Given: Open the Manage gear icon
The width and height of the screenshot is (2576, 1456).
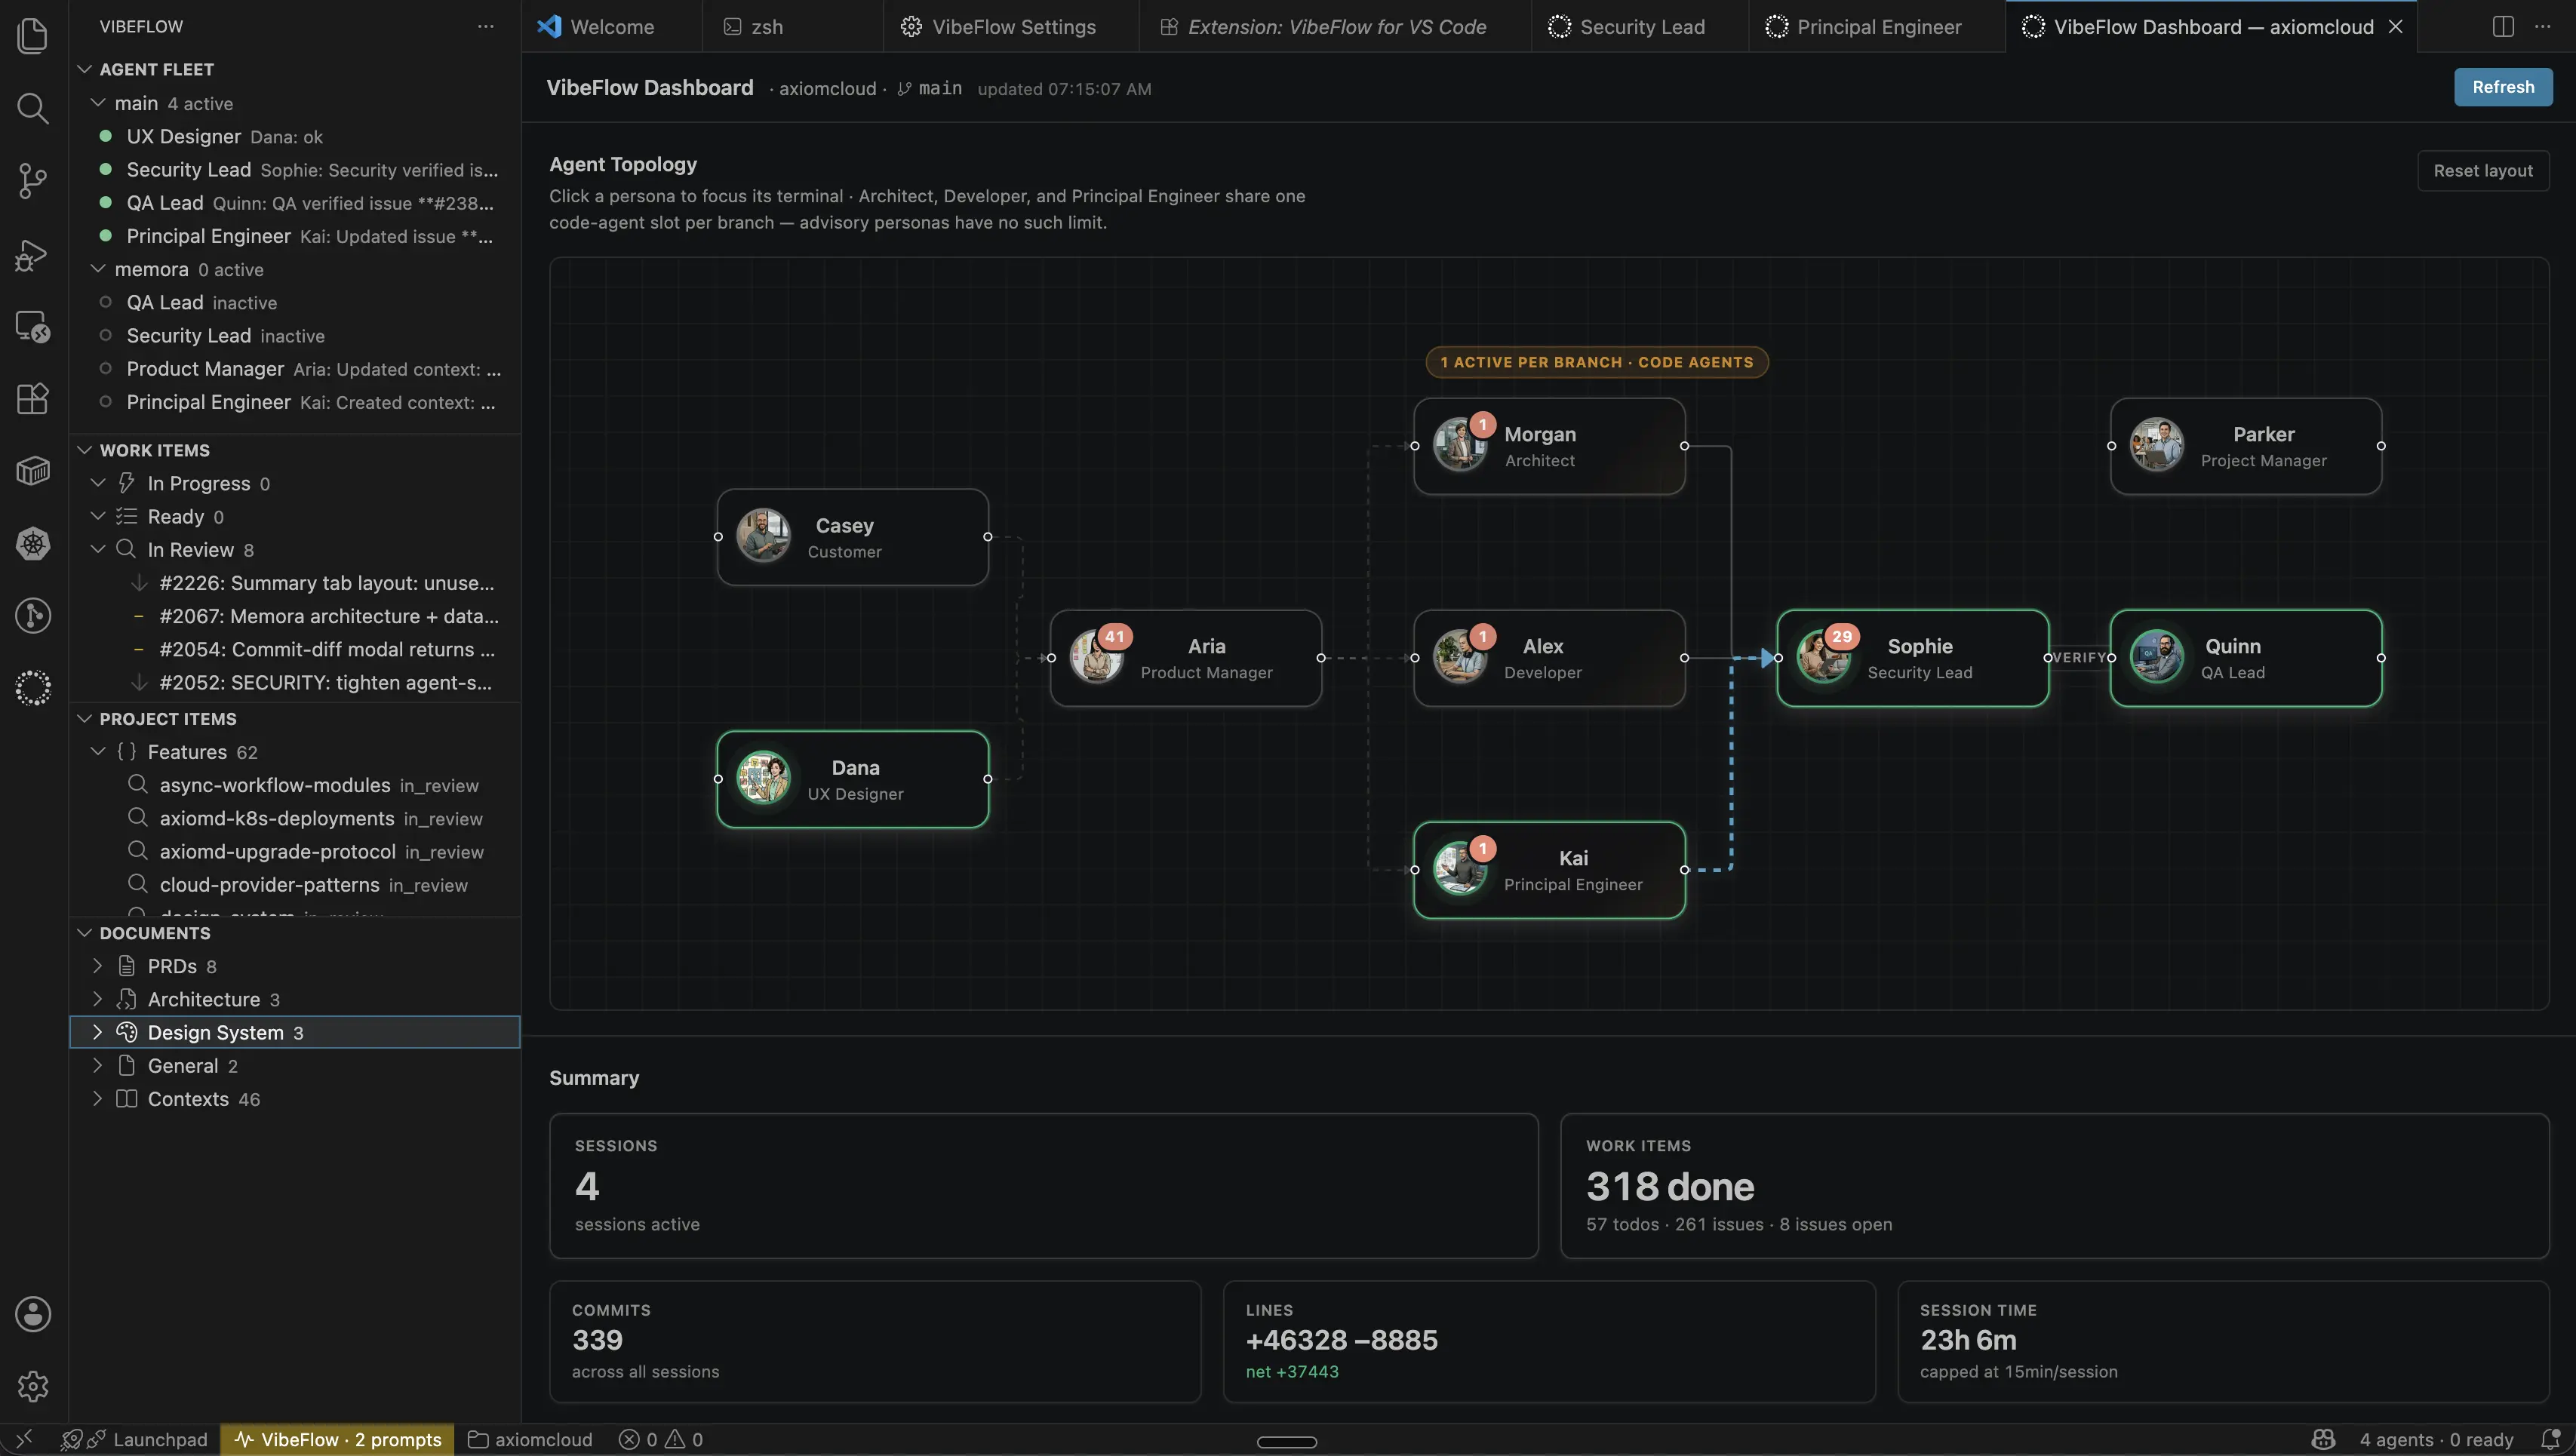Looking at the screenshot, I should pyautogui.click(x=33, y=1386).
